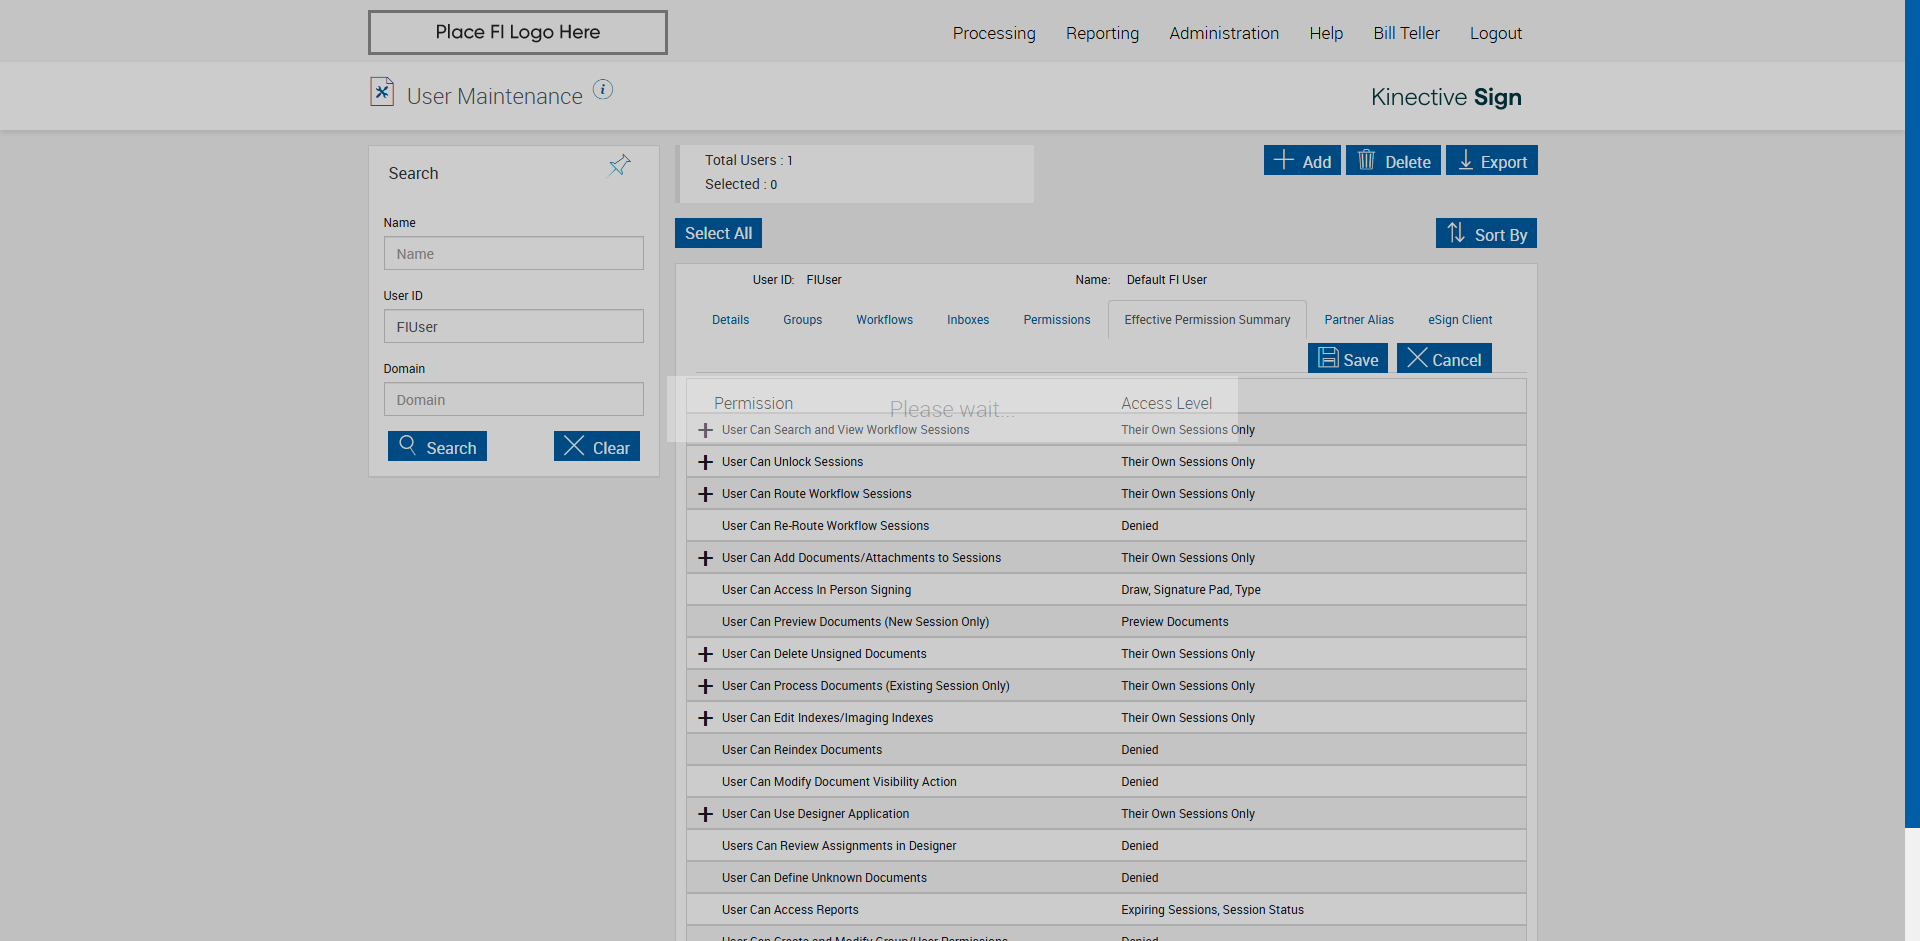Save the user changes

[x=1348, y=358]
